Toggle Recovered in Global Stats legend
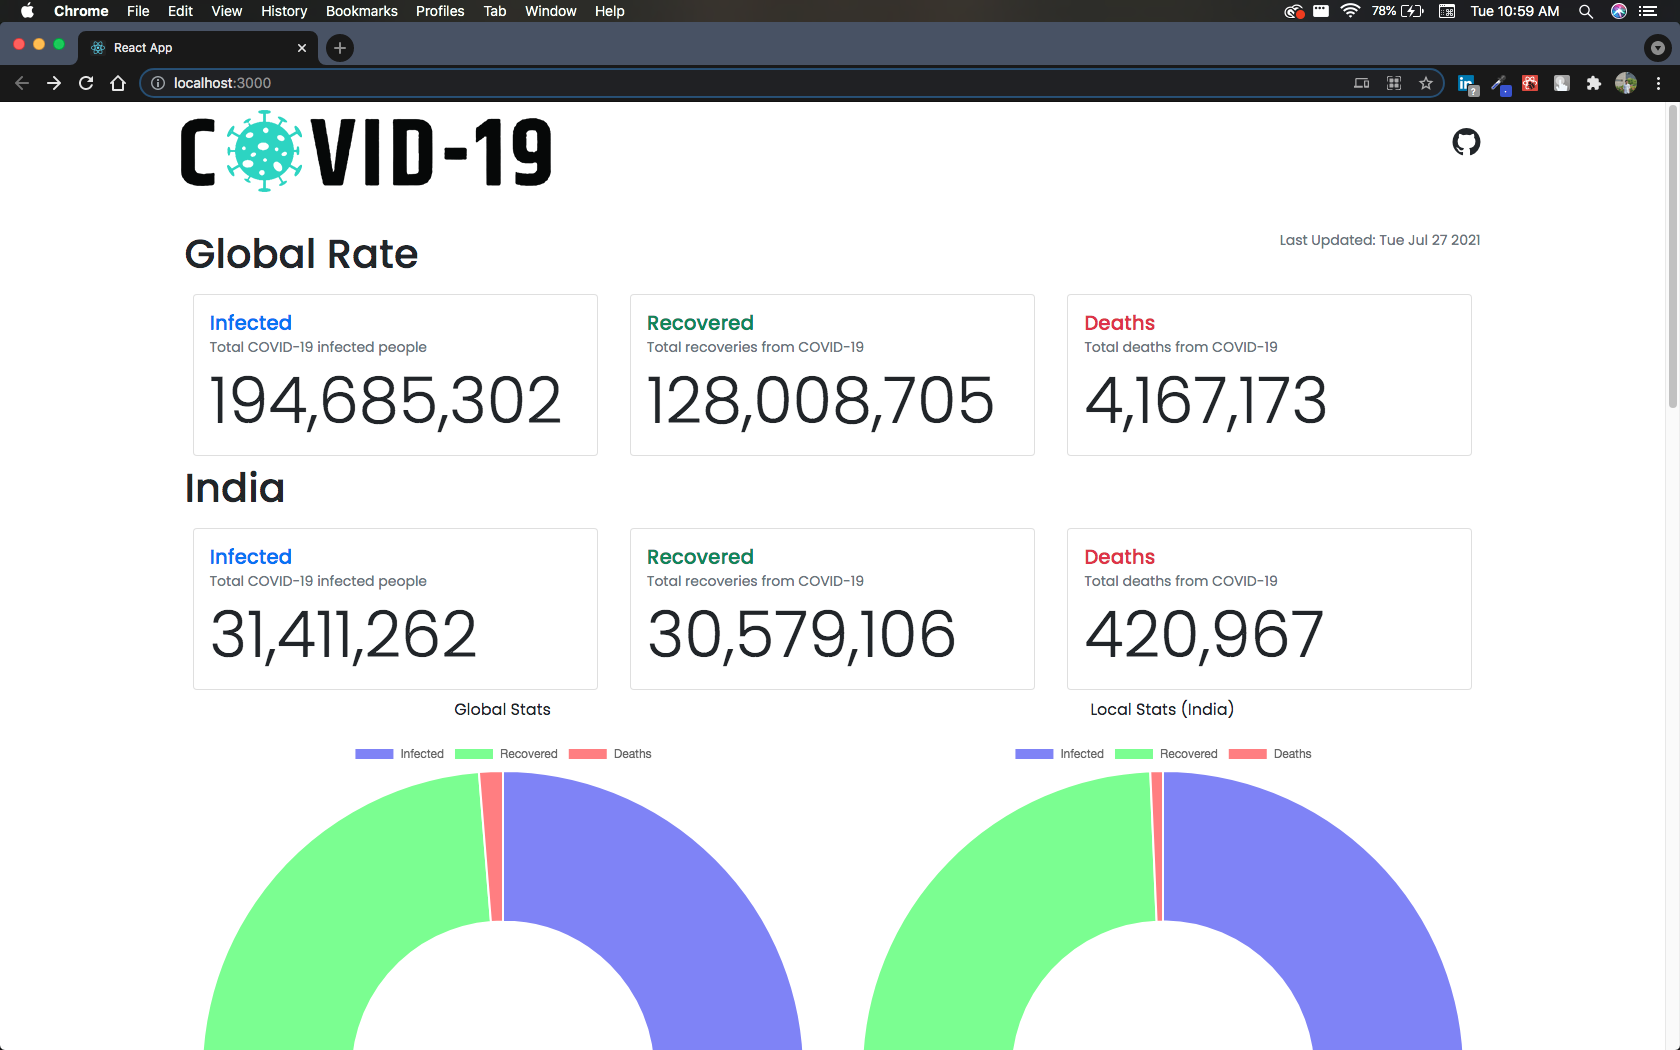This screenshot has height=1050, width=1680. (x=507, y=754)
